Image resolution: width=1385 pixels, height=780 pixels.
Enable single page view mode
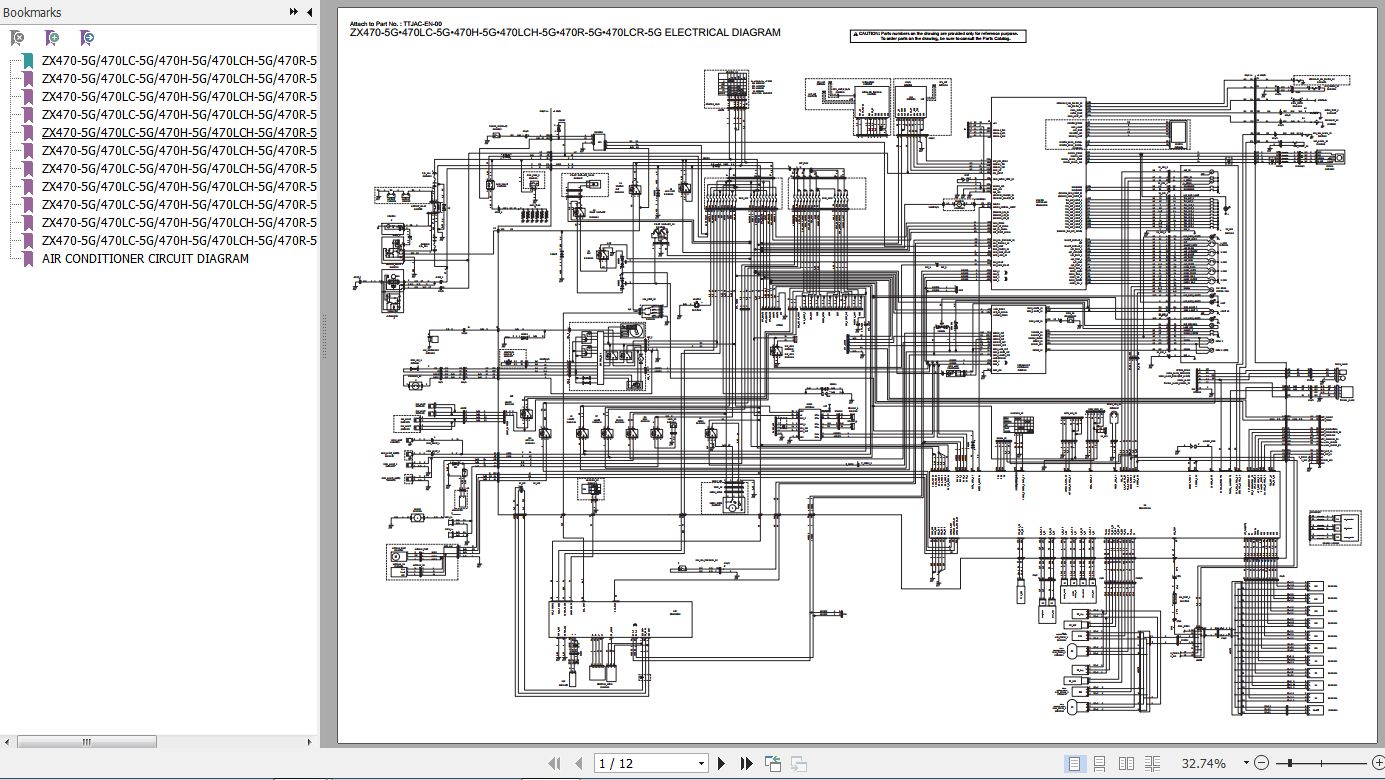(x=1074, y=763)
